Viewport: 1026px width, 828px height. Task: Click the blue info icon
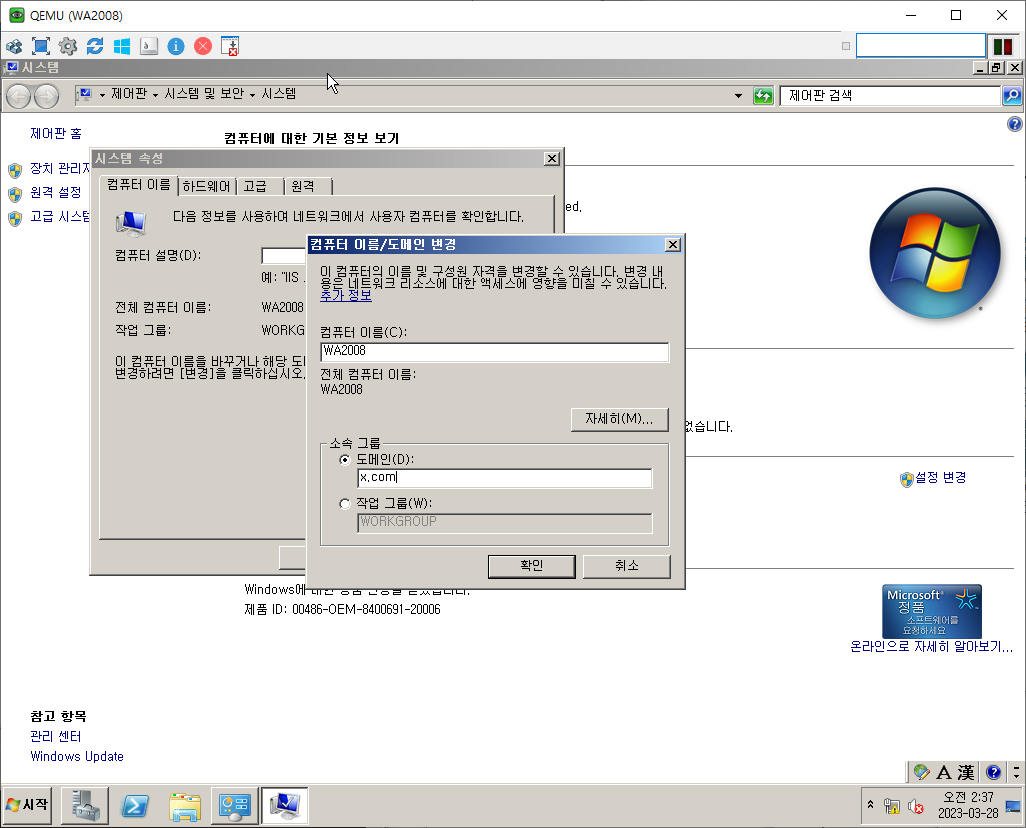pos(176,46)
